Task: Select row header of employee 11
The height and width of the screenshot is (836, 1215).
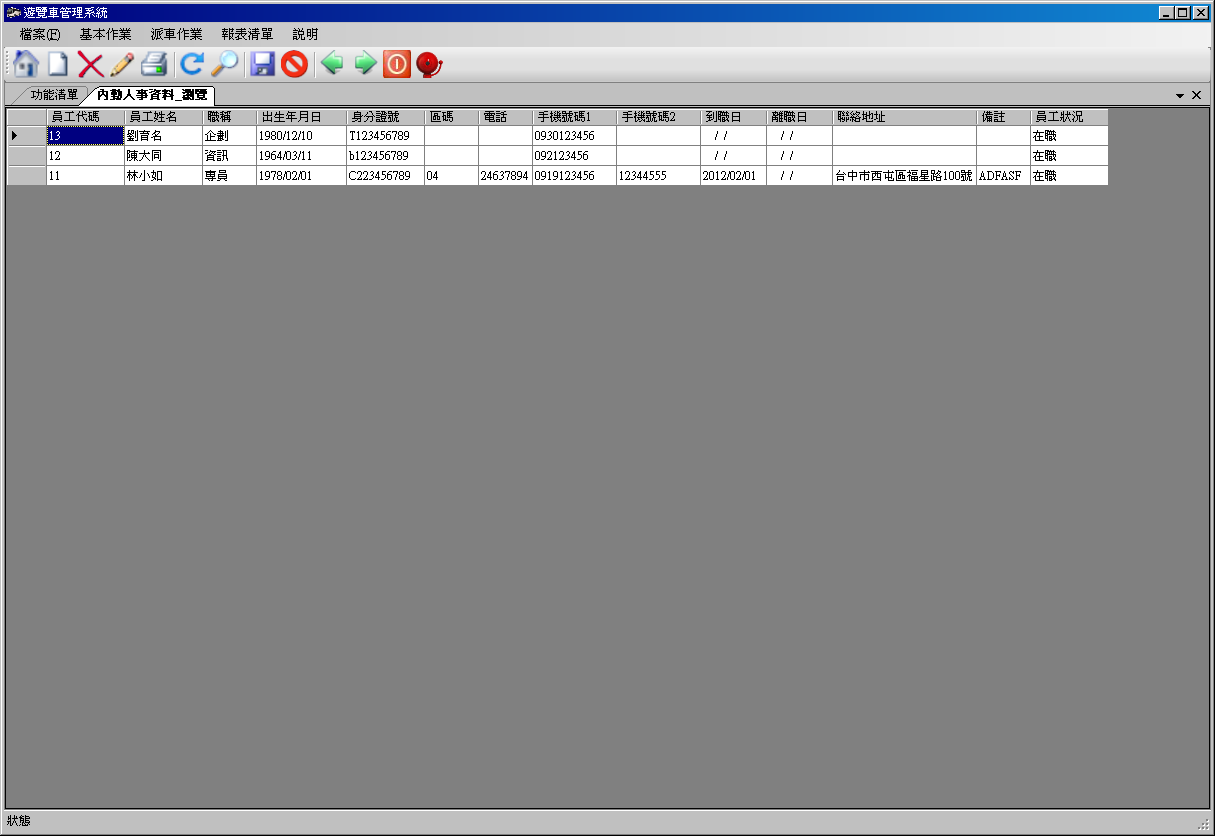Action: [27, 175]
